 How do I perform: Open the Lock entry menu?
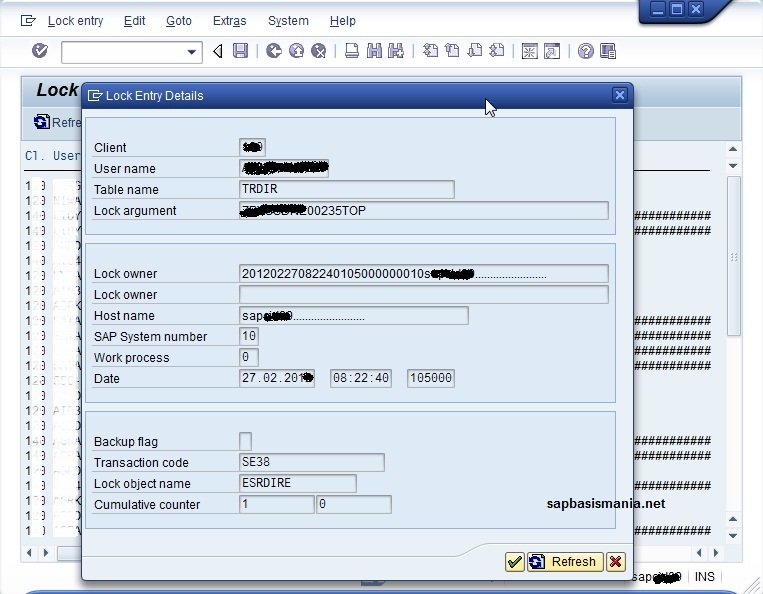pyautogui.click(x=75, y=21)
